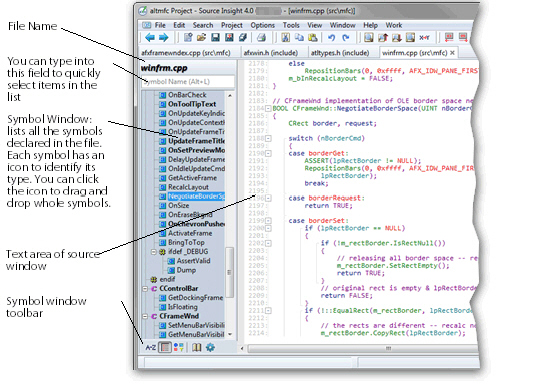Open the Search menu
This screenshot has height=390, width=539.
click(x=203, y=25)
